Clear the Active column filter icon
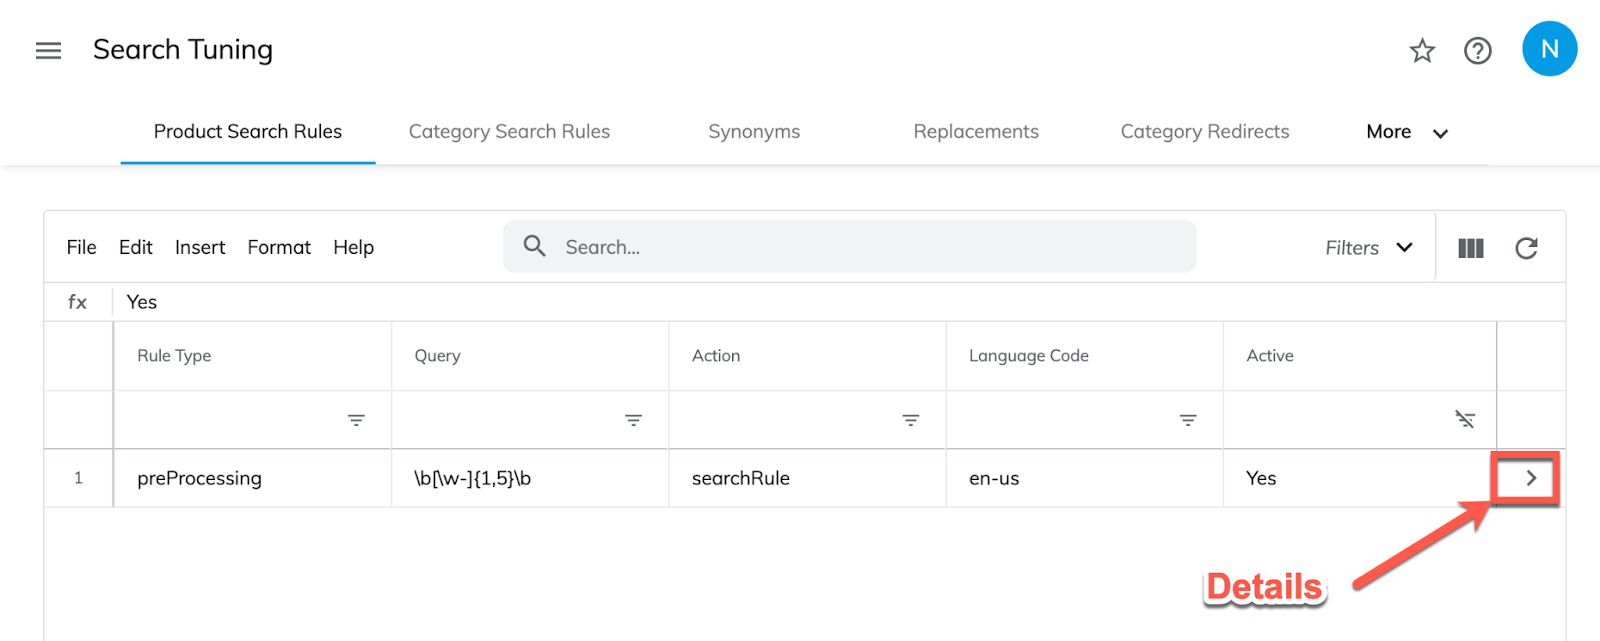The height and width of the screenshot is (641, 1600). (1465, 420)
